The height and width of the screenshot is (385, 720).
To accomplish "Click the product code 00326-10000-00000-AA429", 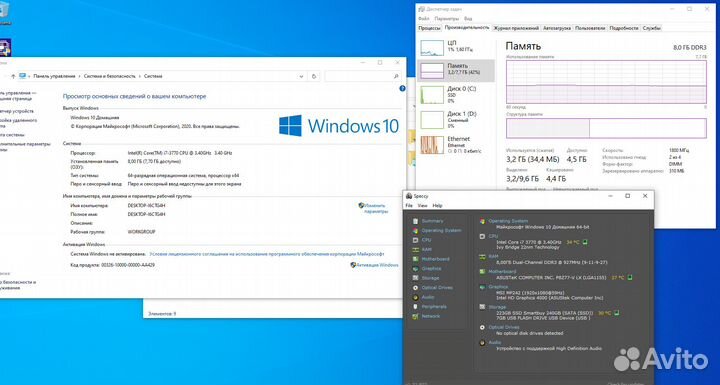I will [128, 265].
